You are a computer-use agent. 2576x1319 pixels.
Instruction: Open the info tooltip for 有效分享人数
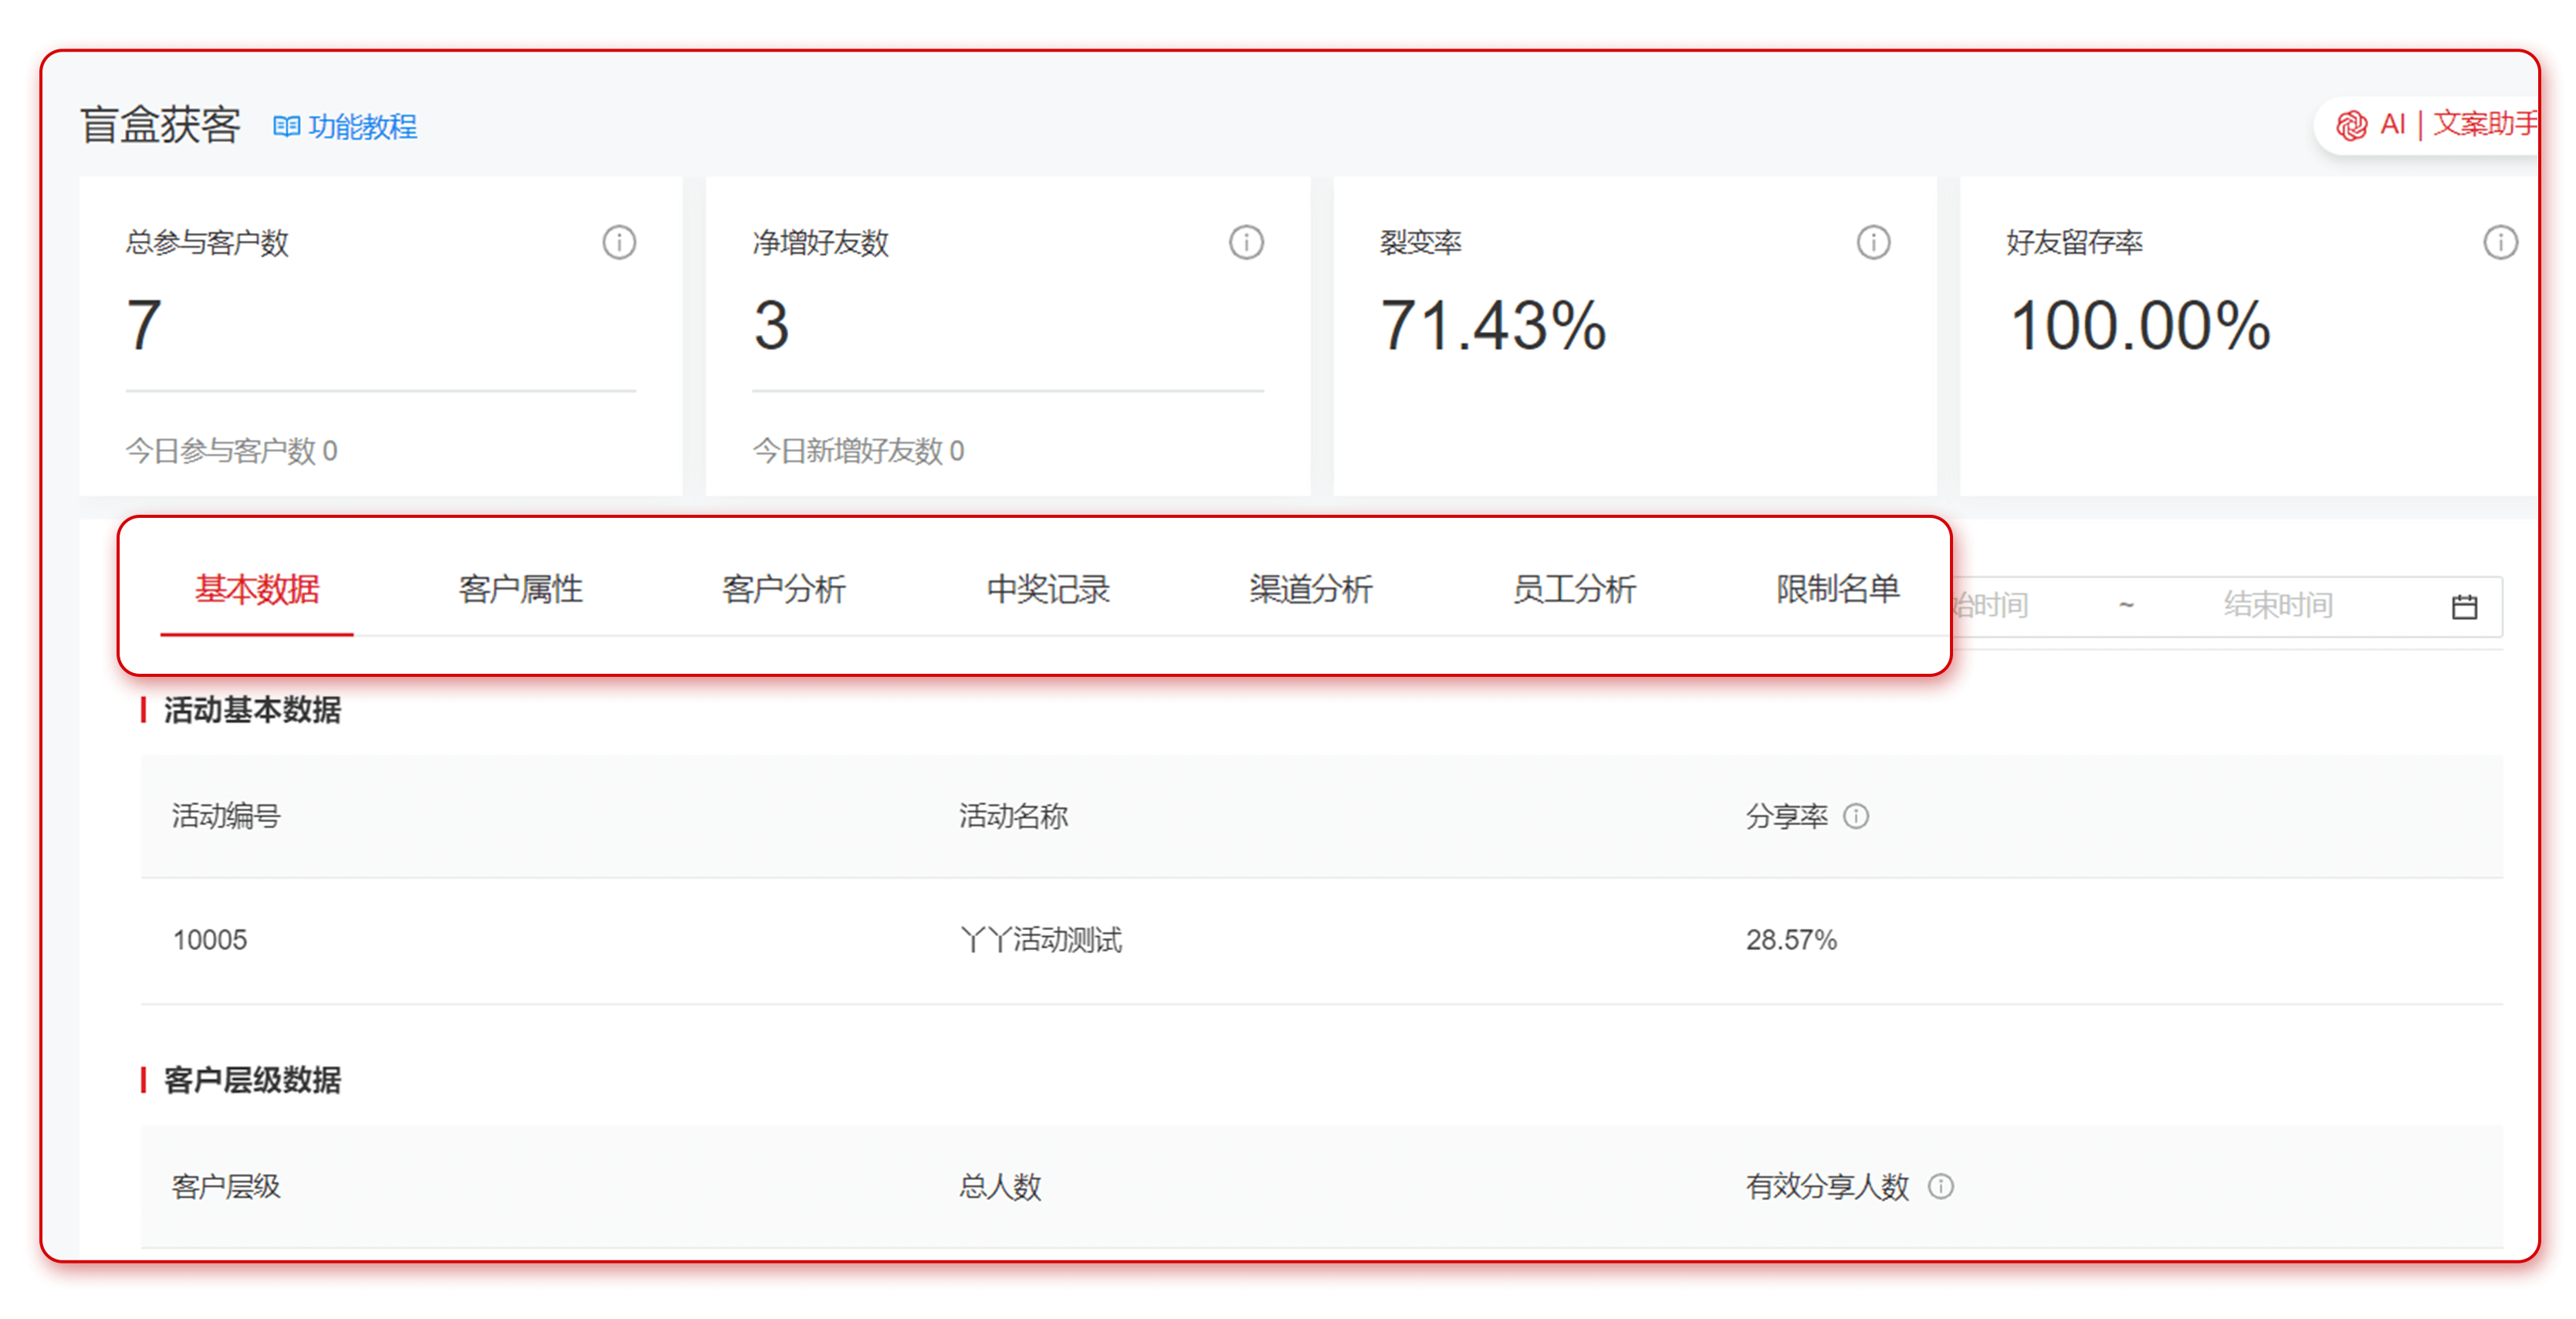(1943, 1187)
